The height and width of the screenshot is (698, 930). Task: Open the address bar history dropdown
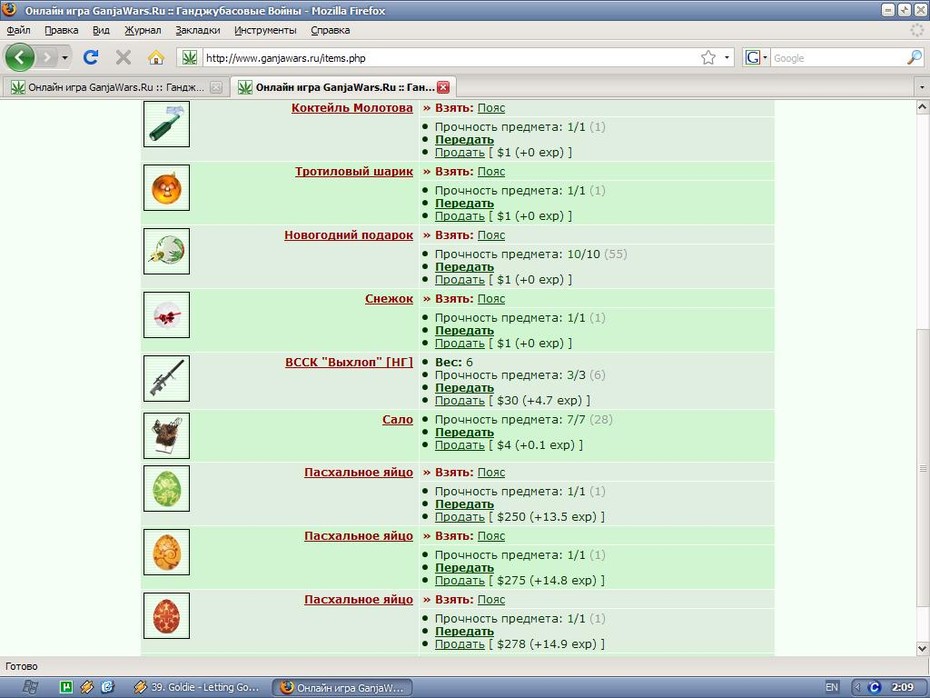(x=727, y=58)
